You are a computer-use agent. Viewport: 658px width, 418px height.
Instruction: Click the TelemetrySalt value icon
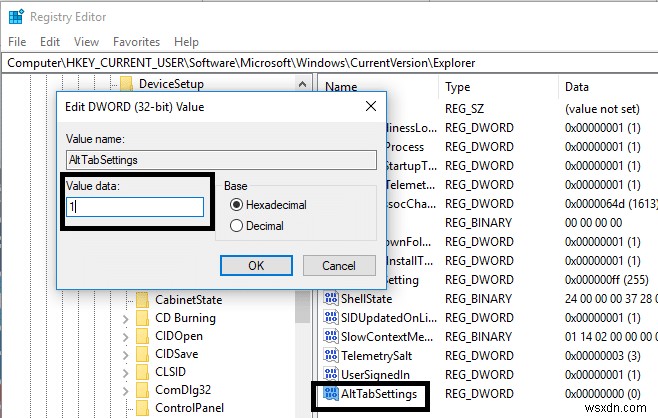331,355
